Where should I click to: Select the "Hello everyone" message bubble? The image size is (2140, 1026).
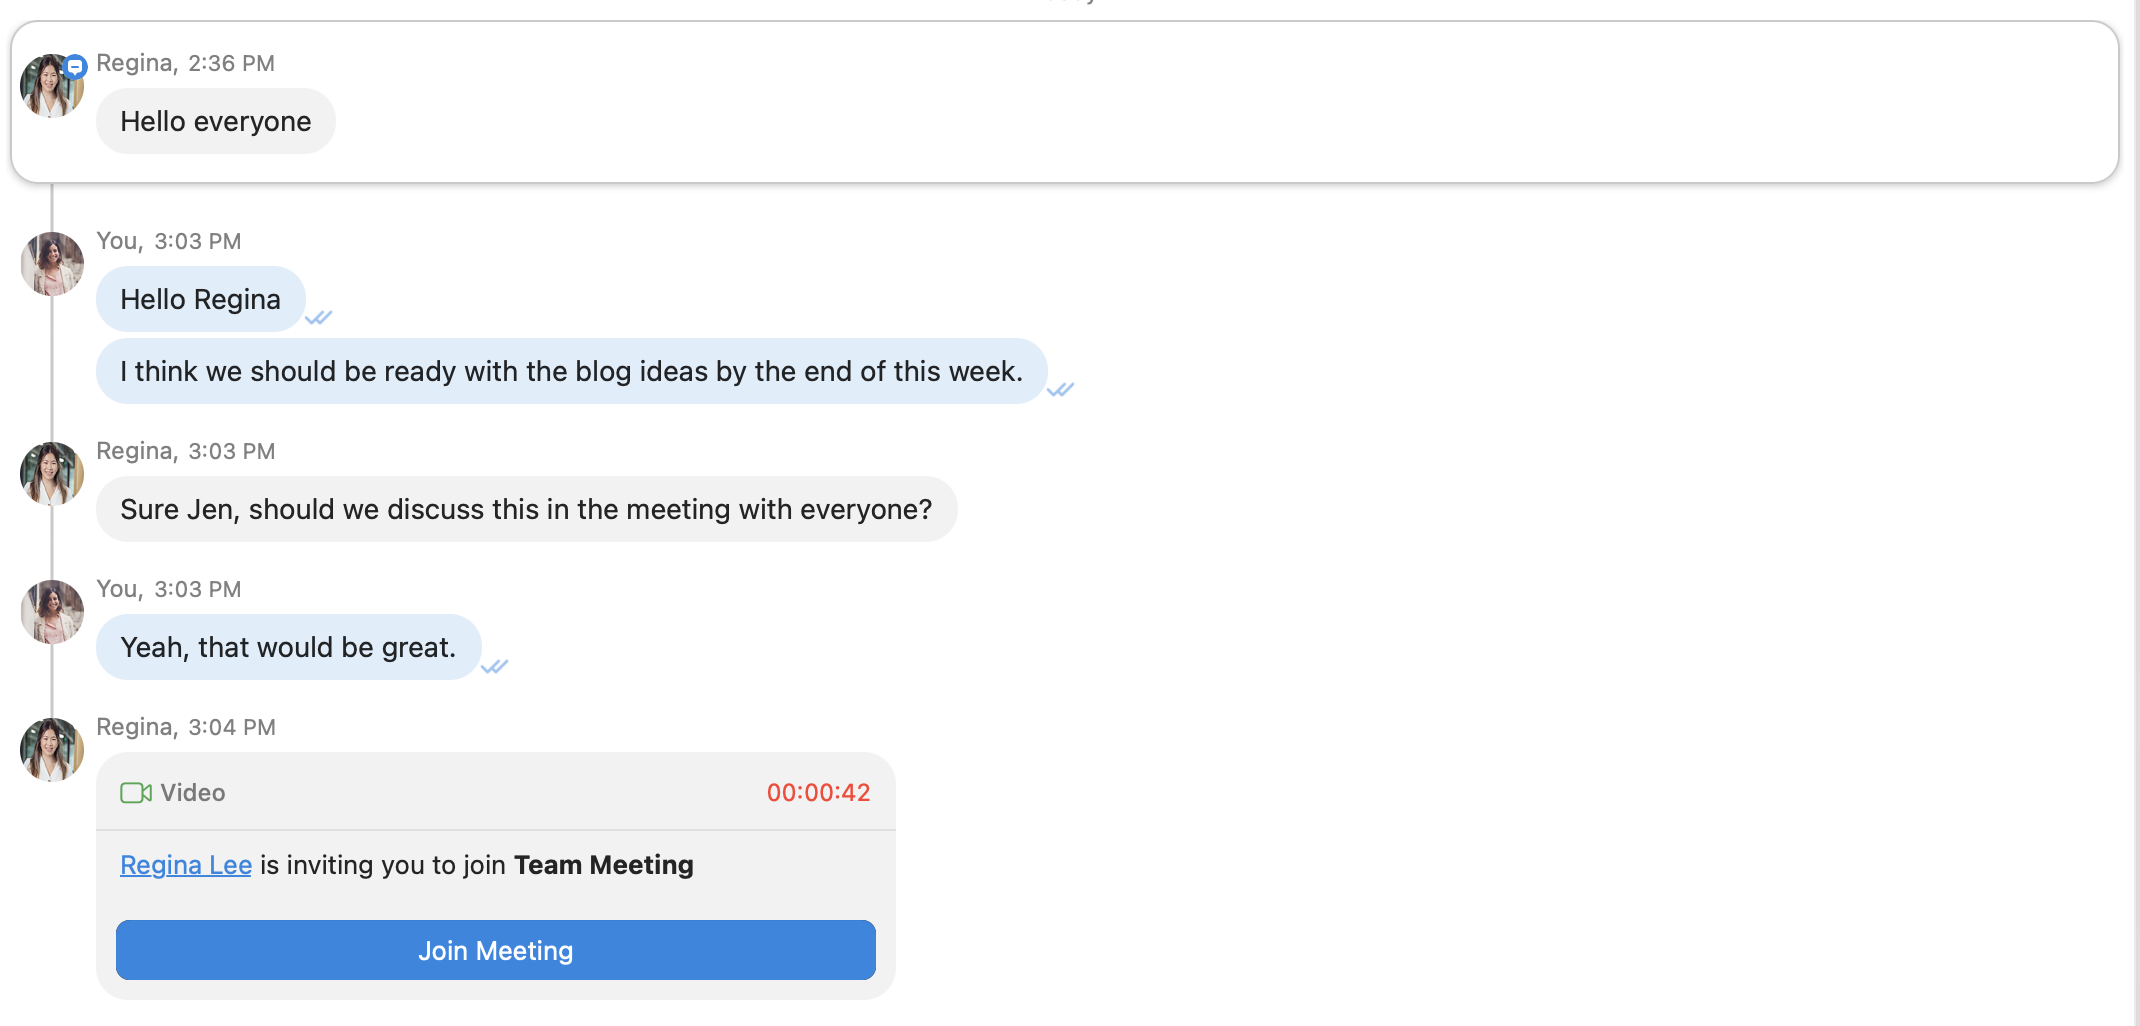[x=216, y=122]
